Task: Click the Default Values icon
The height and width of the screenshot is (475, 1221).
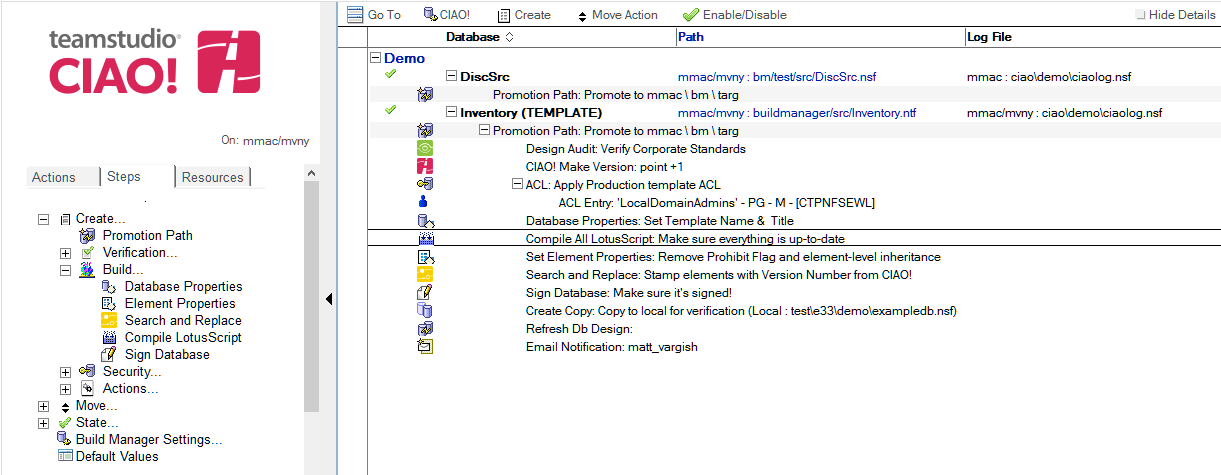Action: (65, 456)
